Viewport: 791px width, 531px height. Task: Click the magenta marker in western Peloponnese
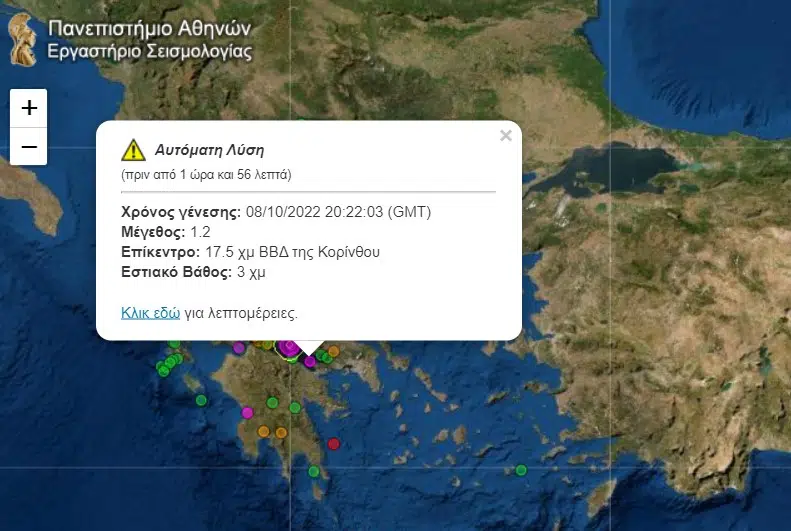click(247, 413)
